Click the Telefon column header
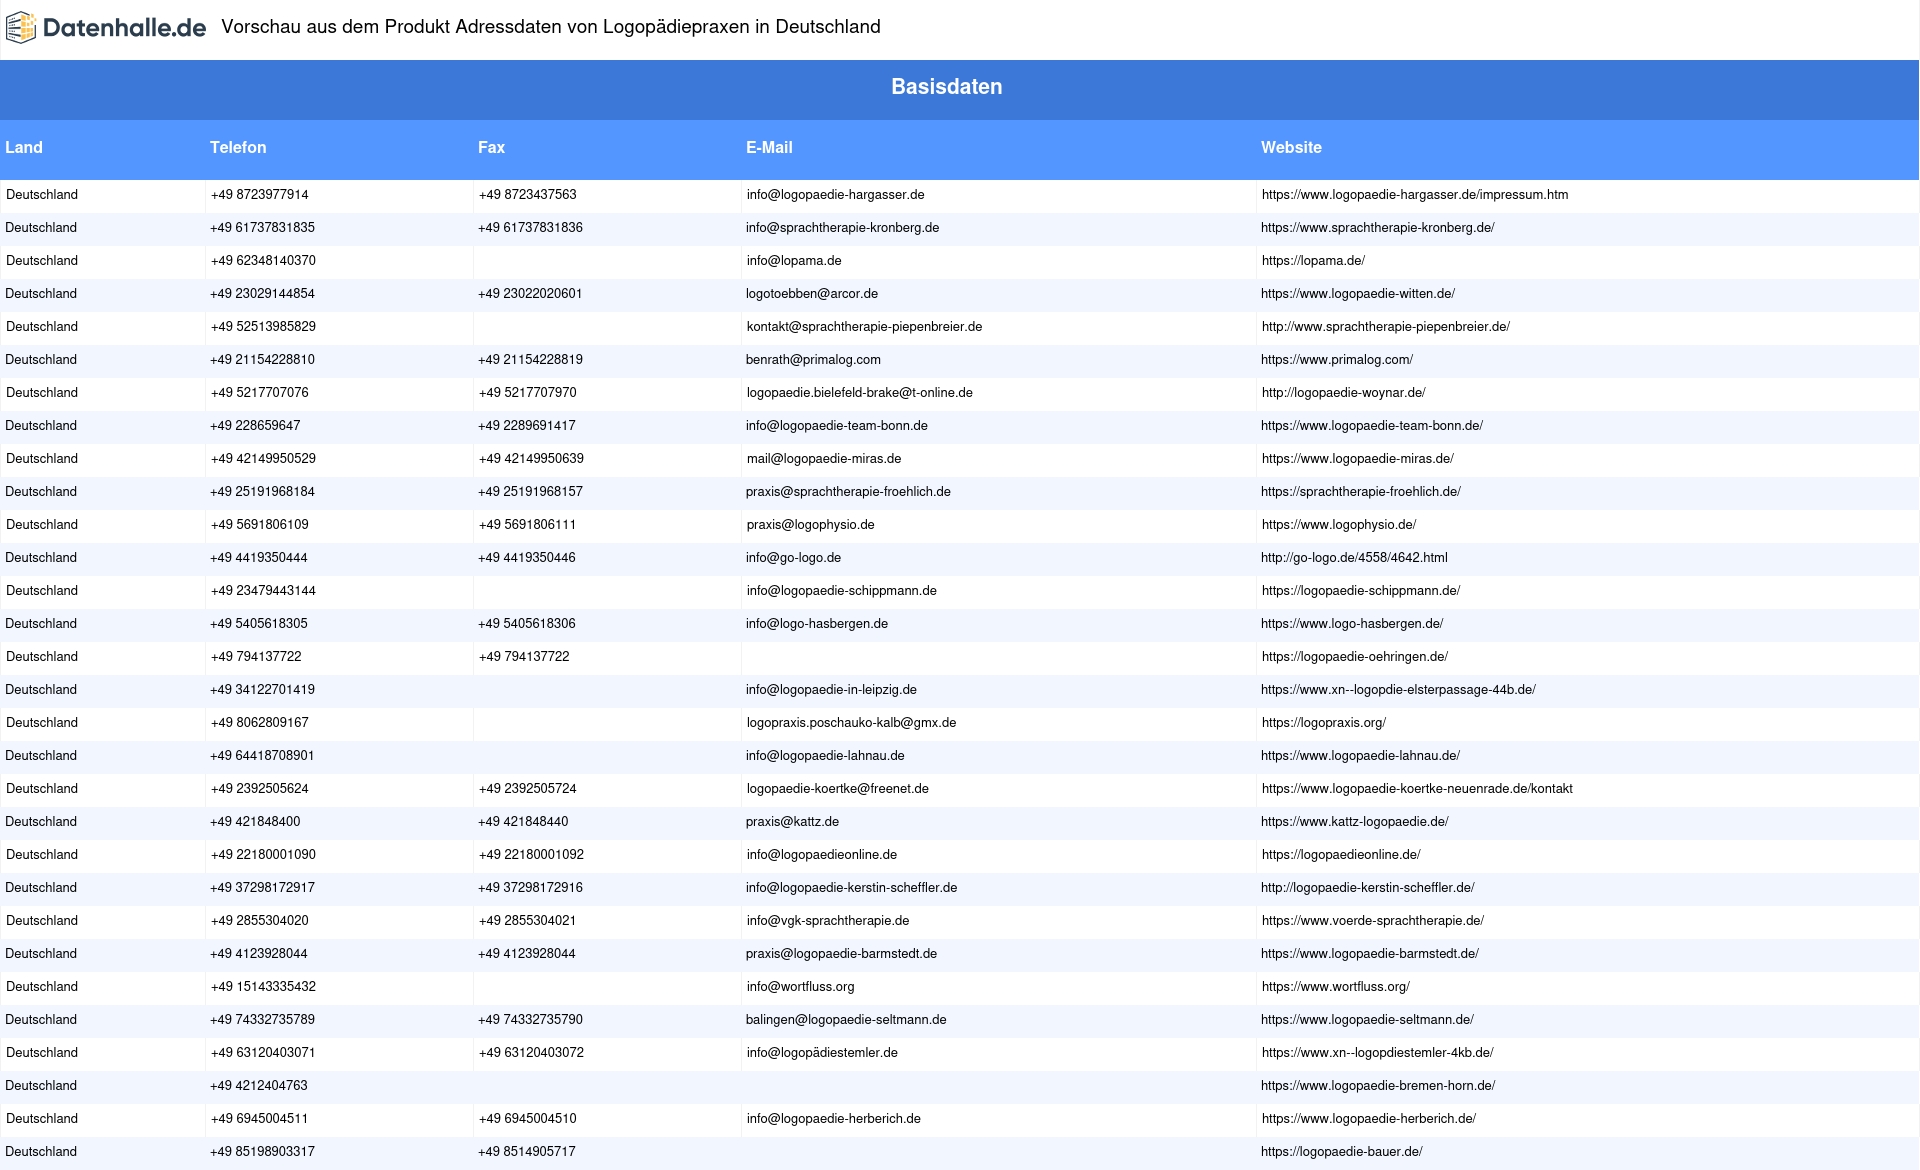This screenshot has height=1170, width=1920. tap(238, 147)
